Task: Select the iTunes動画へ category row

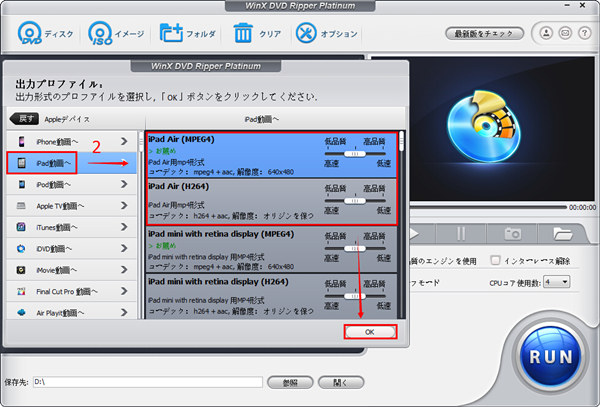Action: click(x=72, y=227)
